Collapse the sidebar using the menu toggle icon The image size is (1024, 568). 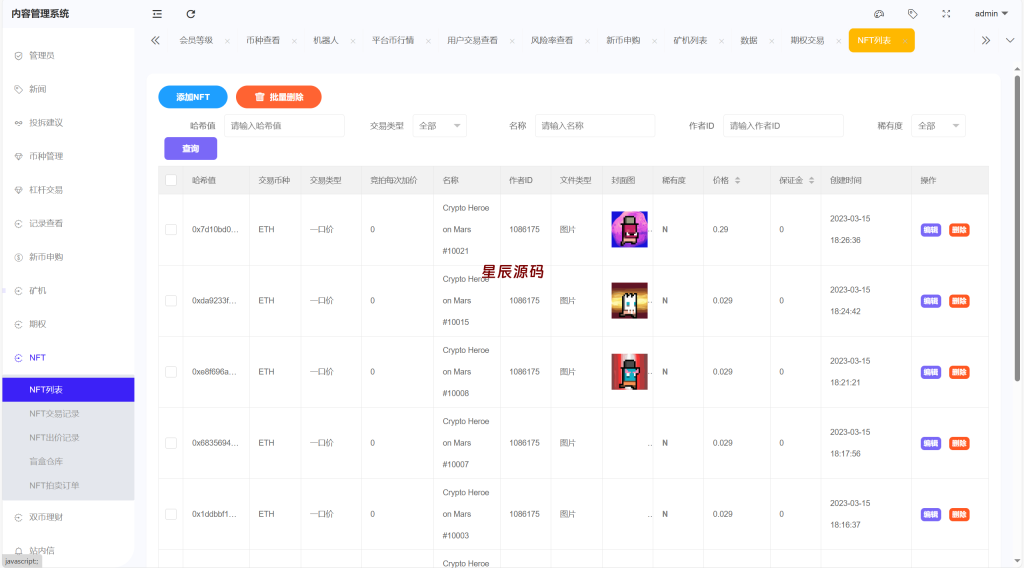(x=157, y=14)
